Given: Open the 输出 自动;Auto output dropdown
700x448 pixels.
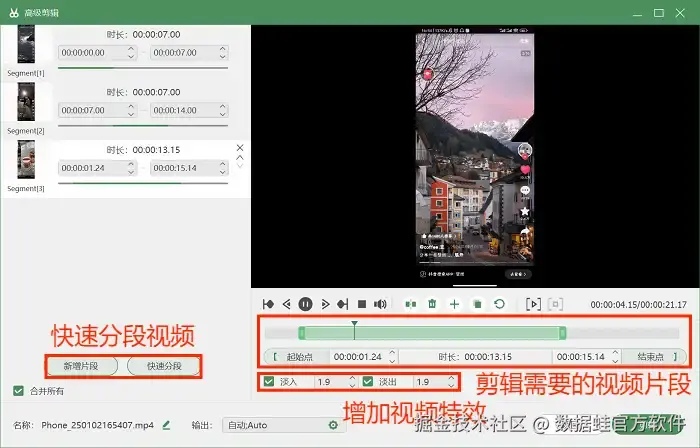Looking at the screenshot, I should 283,425.
